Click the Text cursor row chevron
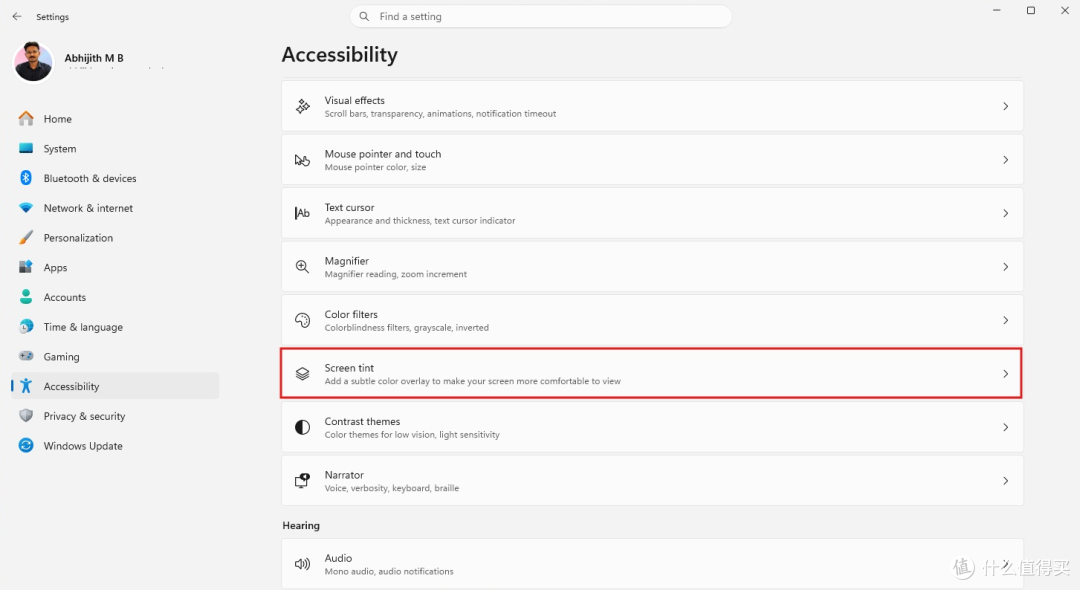Screen dimensions: 1080x590 [x=1006, y=213]
